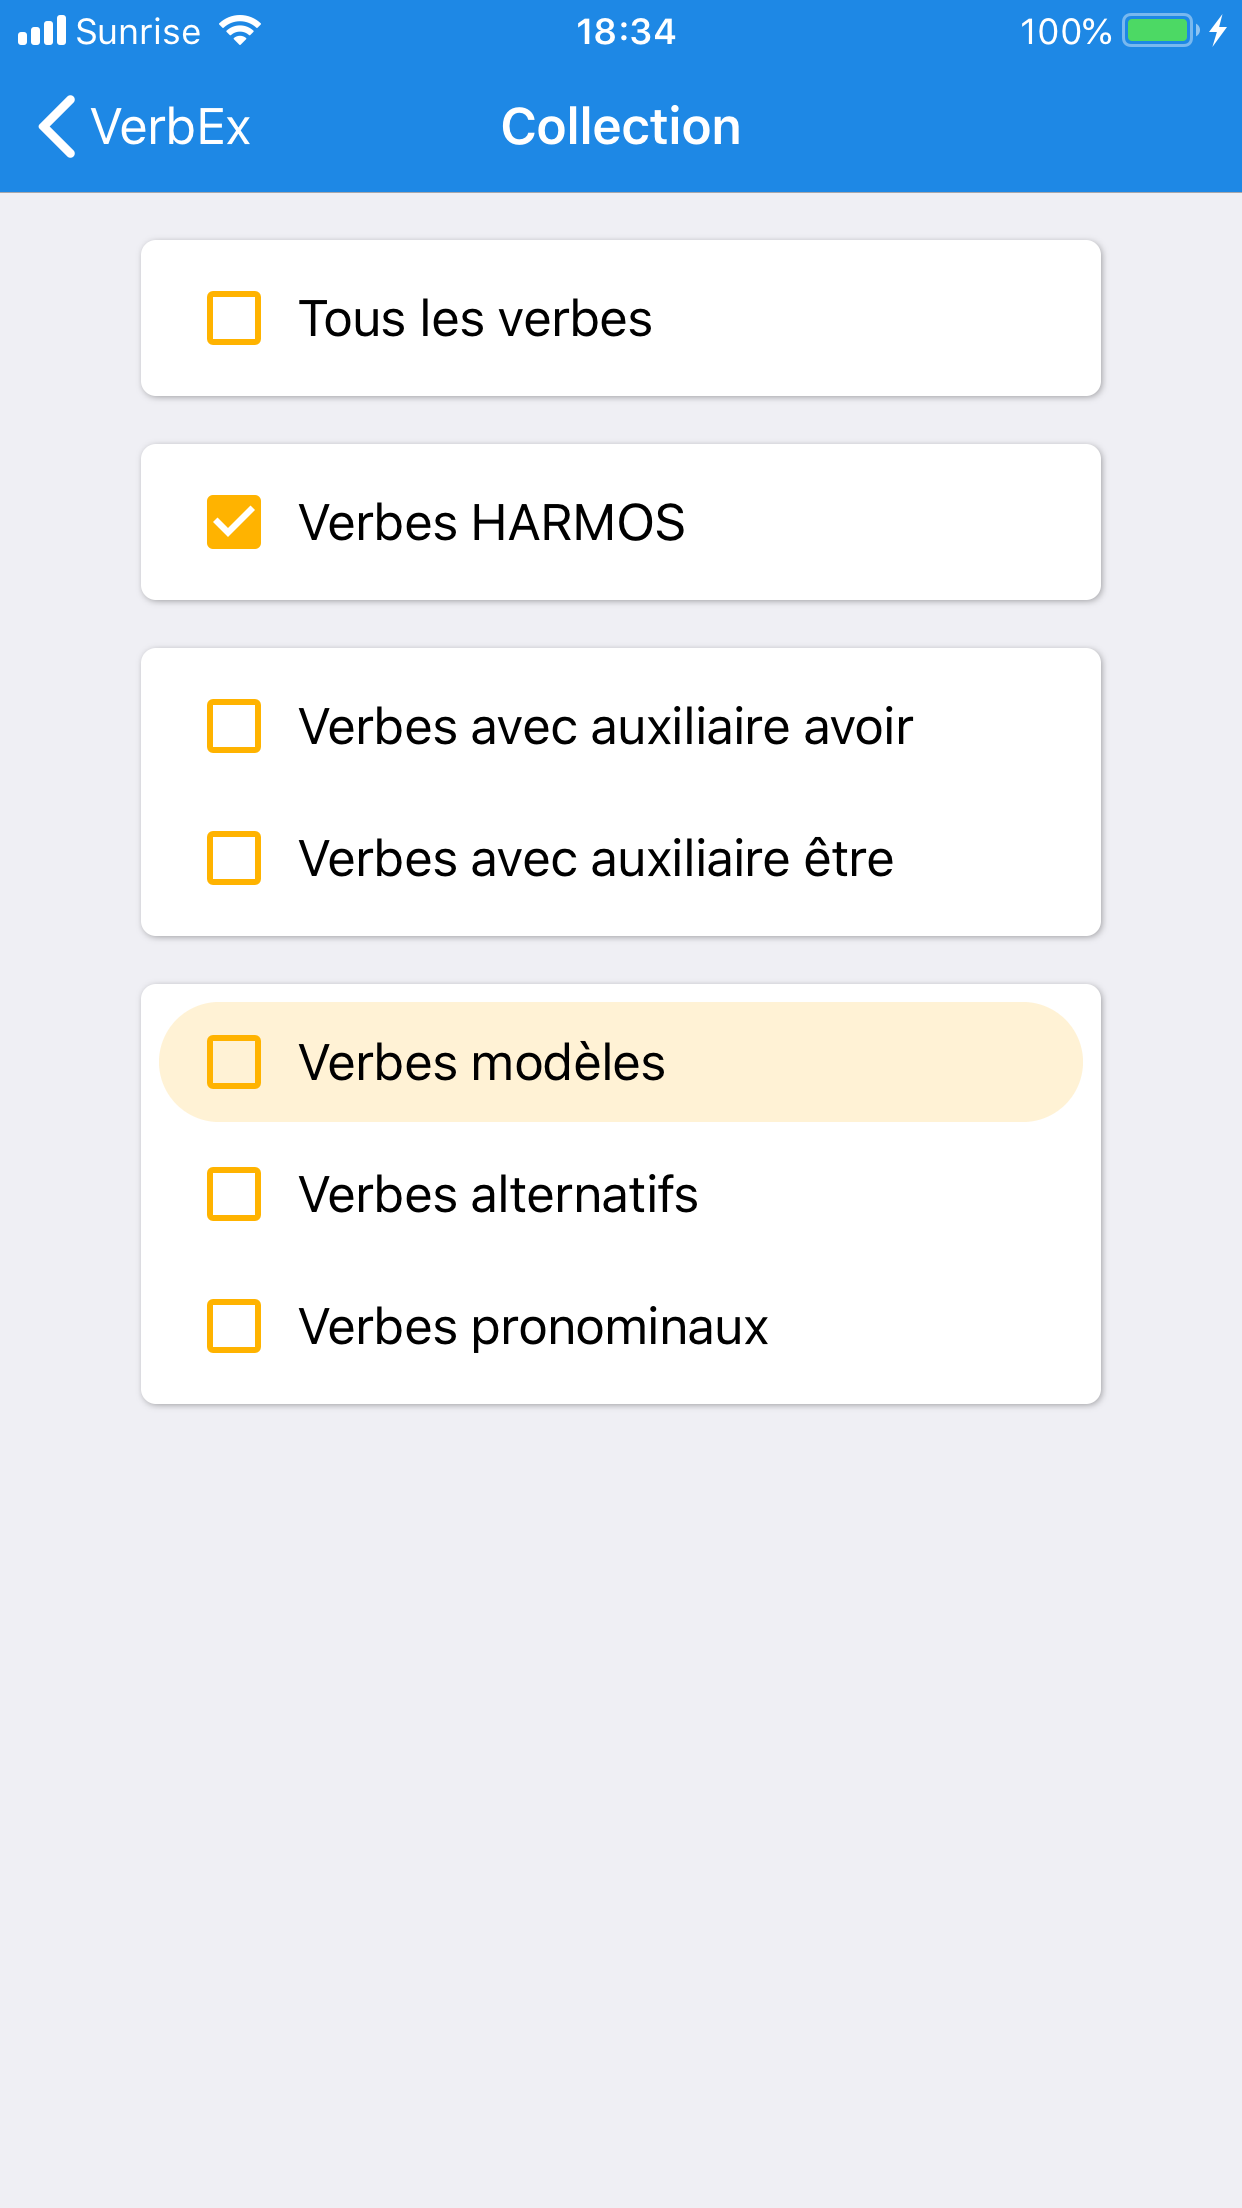This screenshot has height=2208, width=1242.
Task: Check the Tous les verbes checkbox
Action: 234,319
